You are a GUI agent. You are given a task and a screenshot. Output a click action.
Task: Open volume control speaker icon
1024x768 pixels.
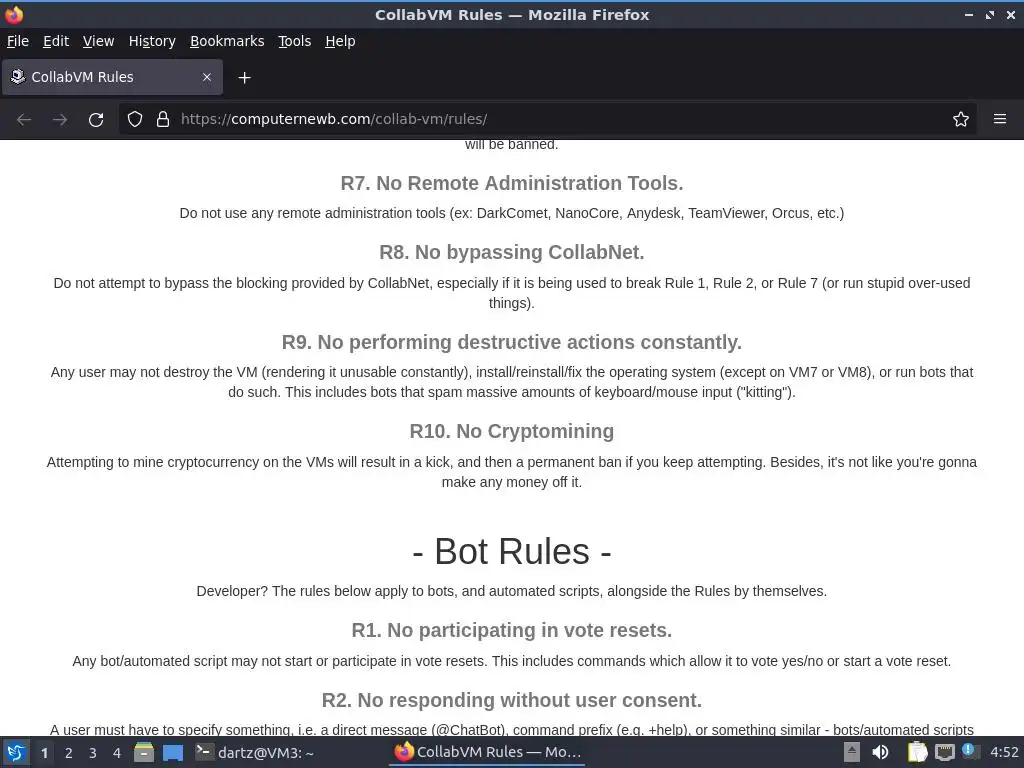coord(880,752)
